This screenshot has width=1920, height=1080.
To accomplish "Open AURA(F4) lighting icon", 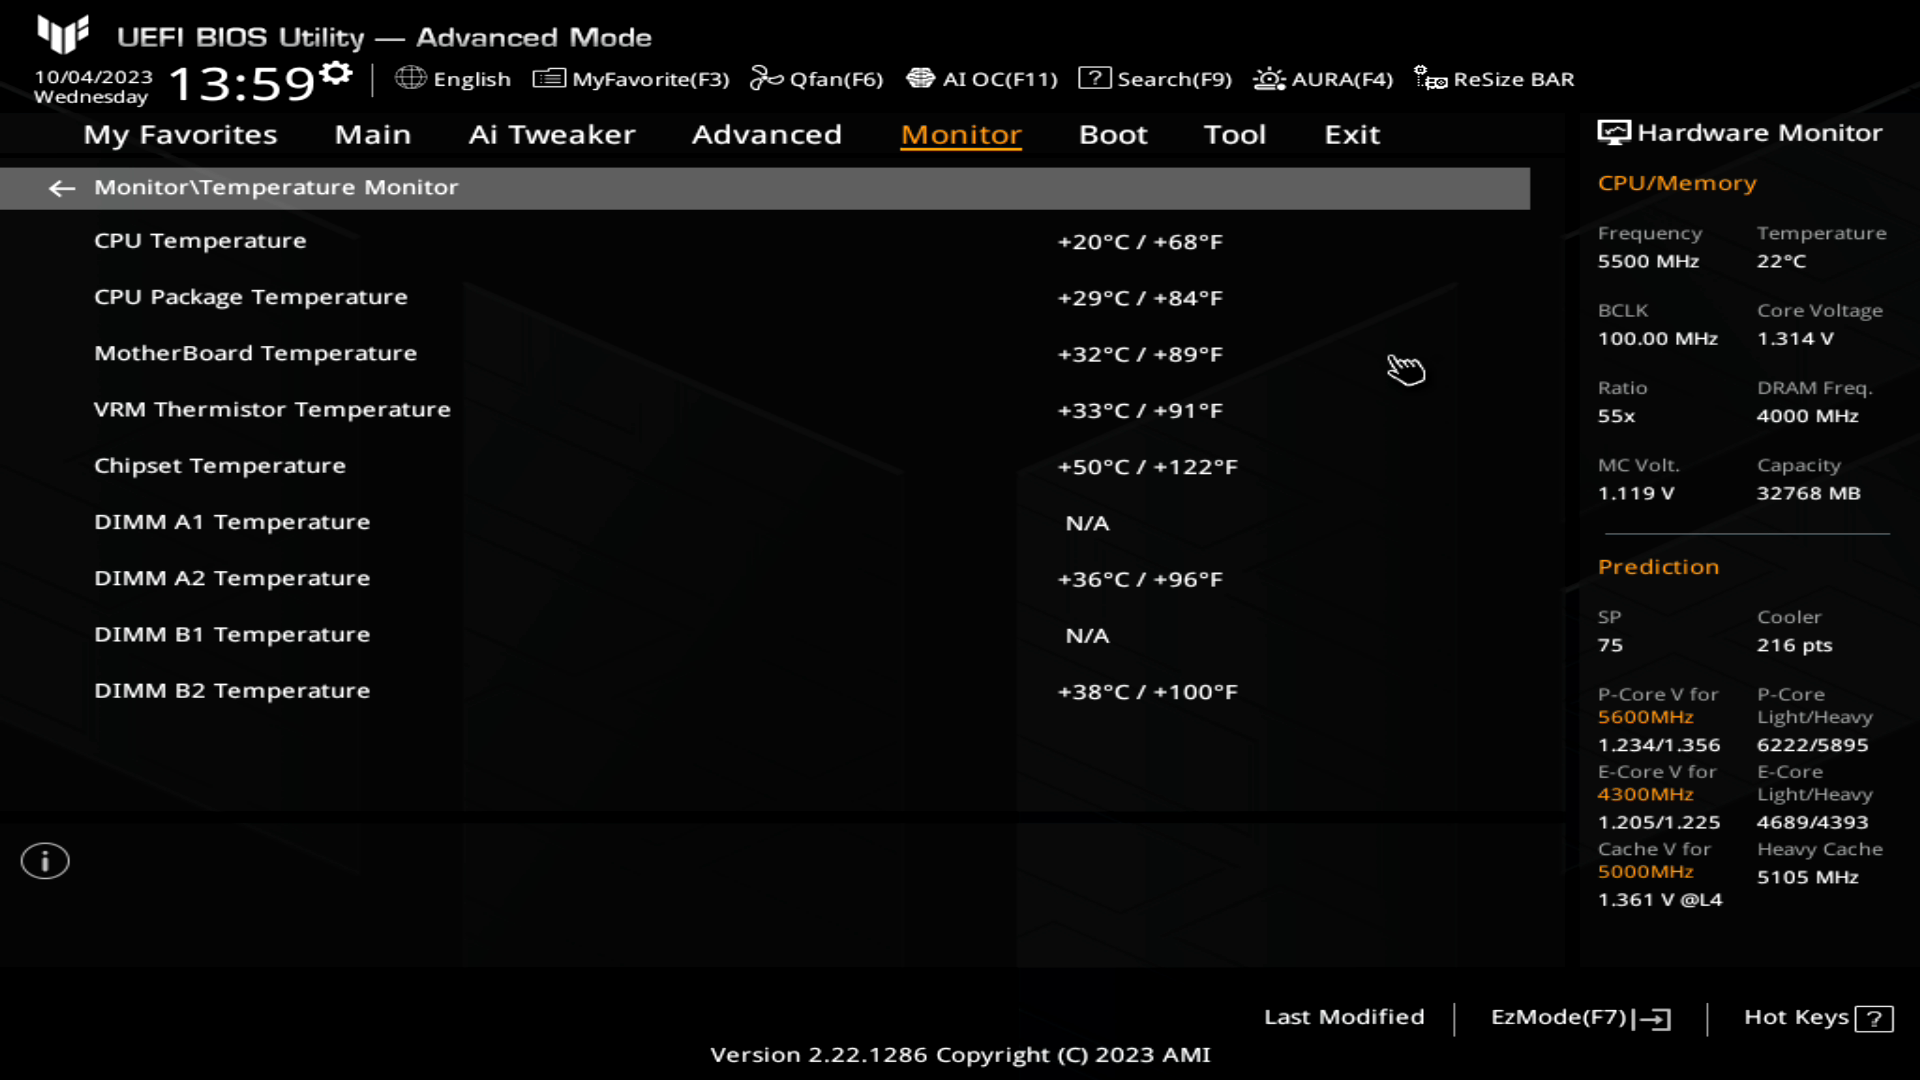I will [x=1269, y=78].
